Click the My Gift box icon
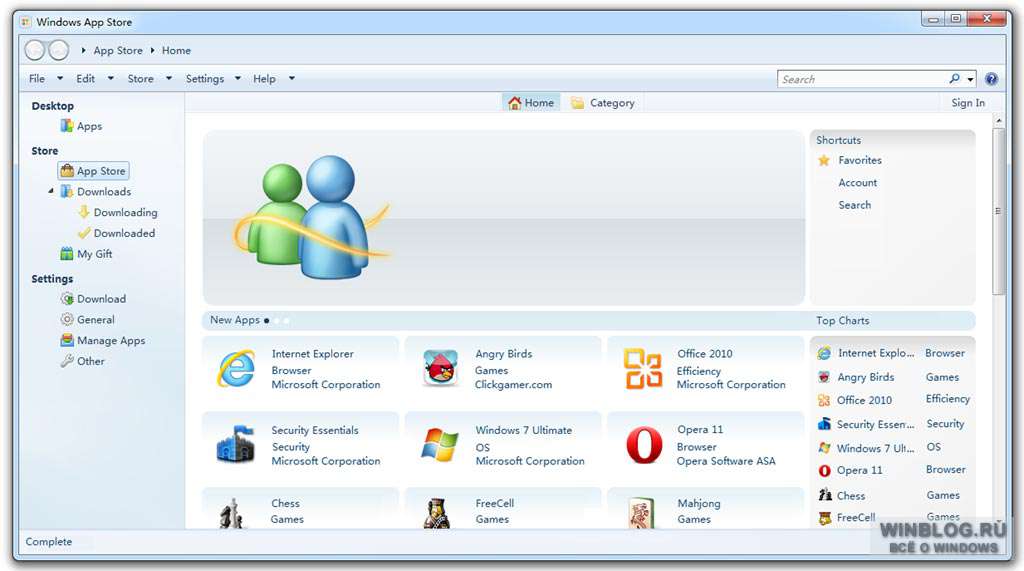Viewport: 1024px width, 571px height. click(67, 253)
